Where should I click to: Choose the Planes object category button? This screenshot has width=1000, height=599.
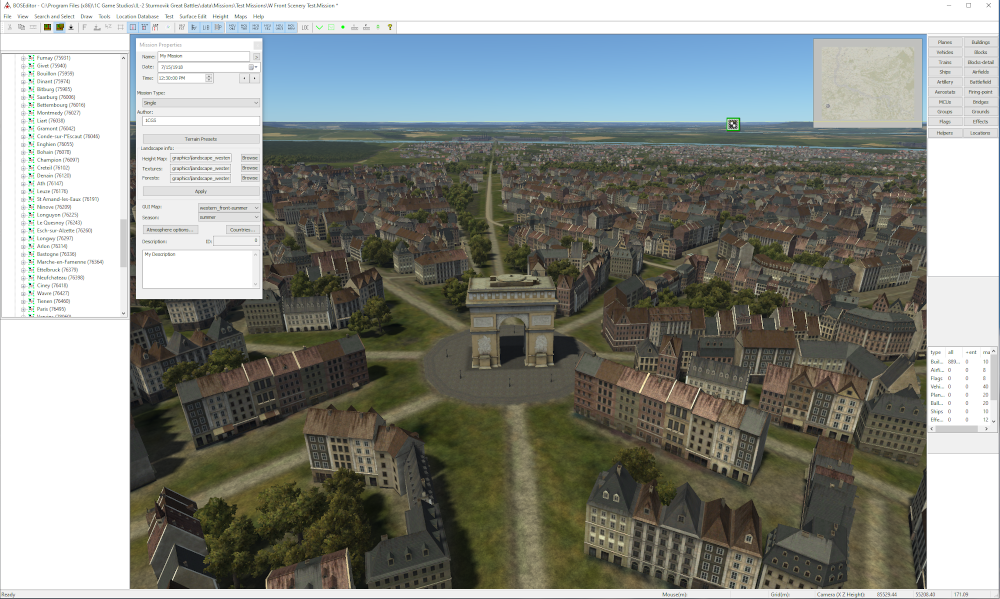945,43
